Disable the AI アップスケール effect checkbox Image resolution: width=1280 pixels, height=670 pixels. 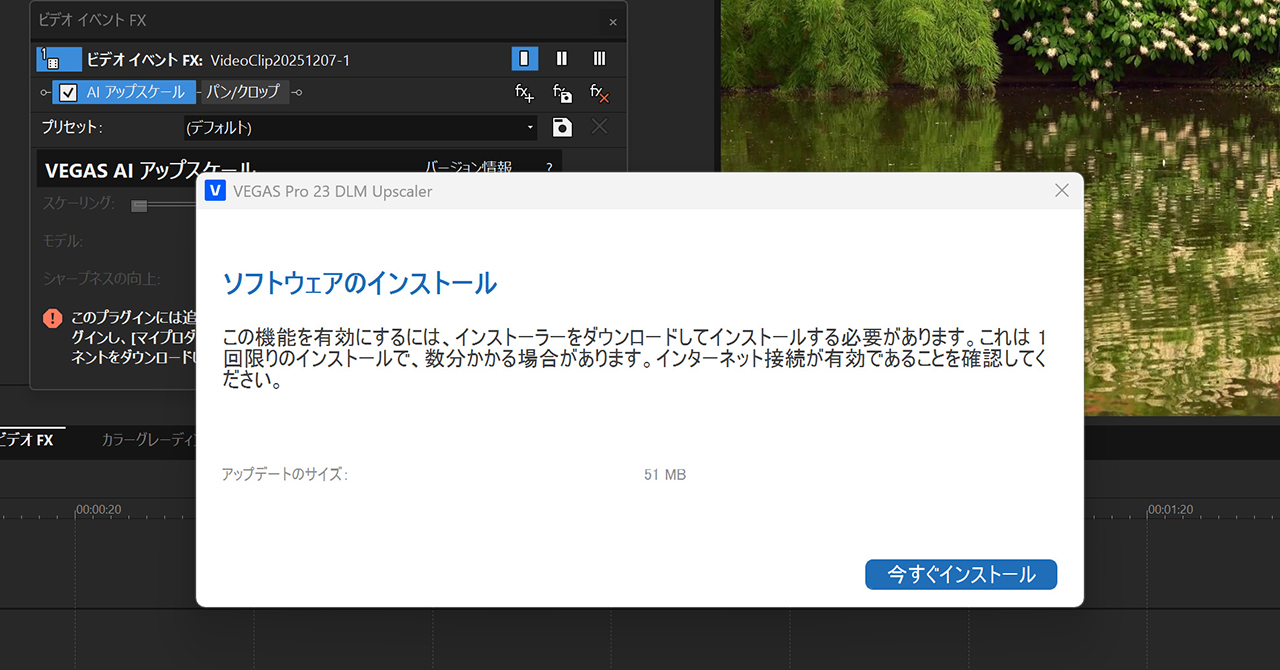coord(67,91)
